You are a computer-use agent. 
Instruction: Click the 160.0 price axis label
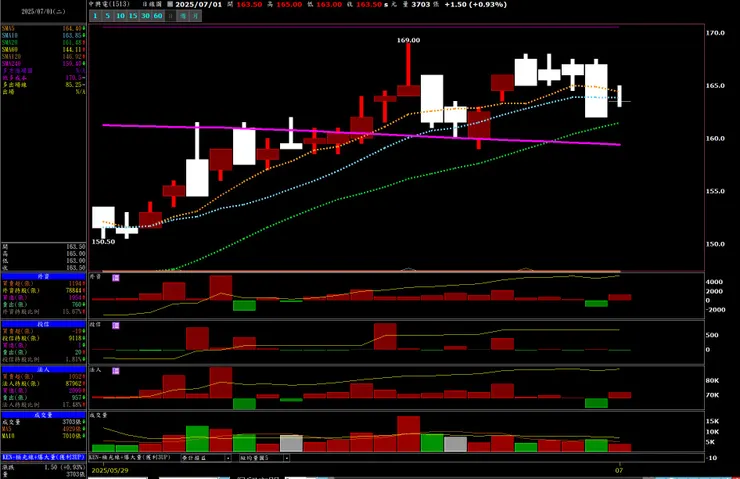pyautogui.click(x=715, y=139)
